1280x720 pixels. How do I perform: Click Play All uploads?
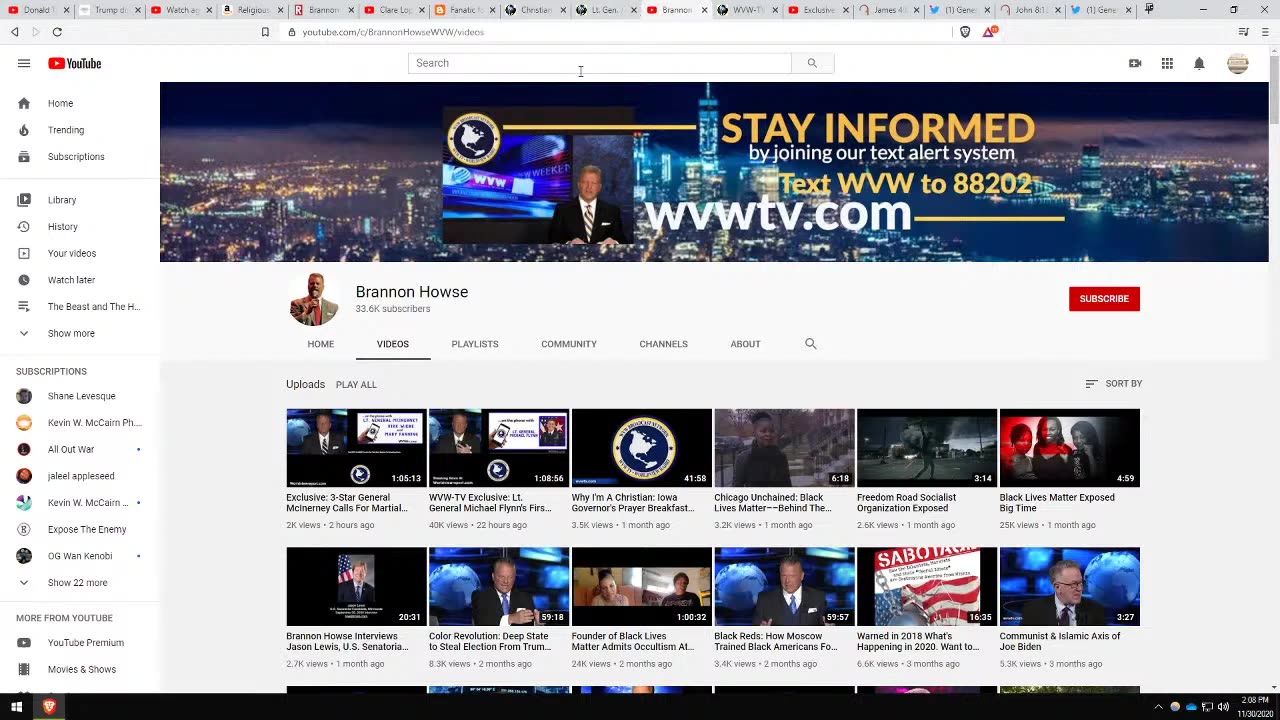pos(356,385)
